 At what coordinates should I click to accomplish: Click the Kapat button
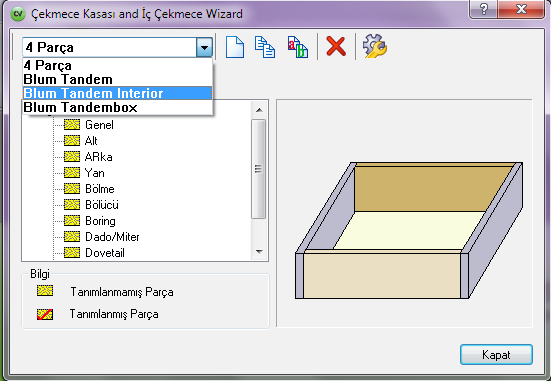pyautogui.click(x=496, y=355)
